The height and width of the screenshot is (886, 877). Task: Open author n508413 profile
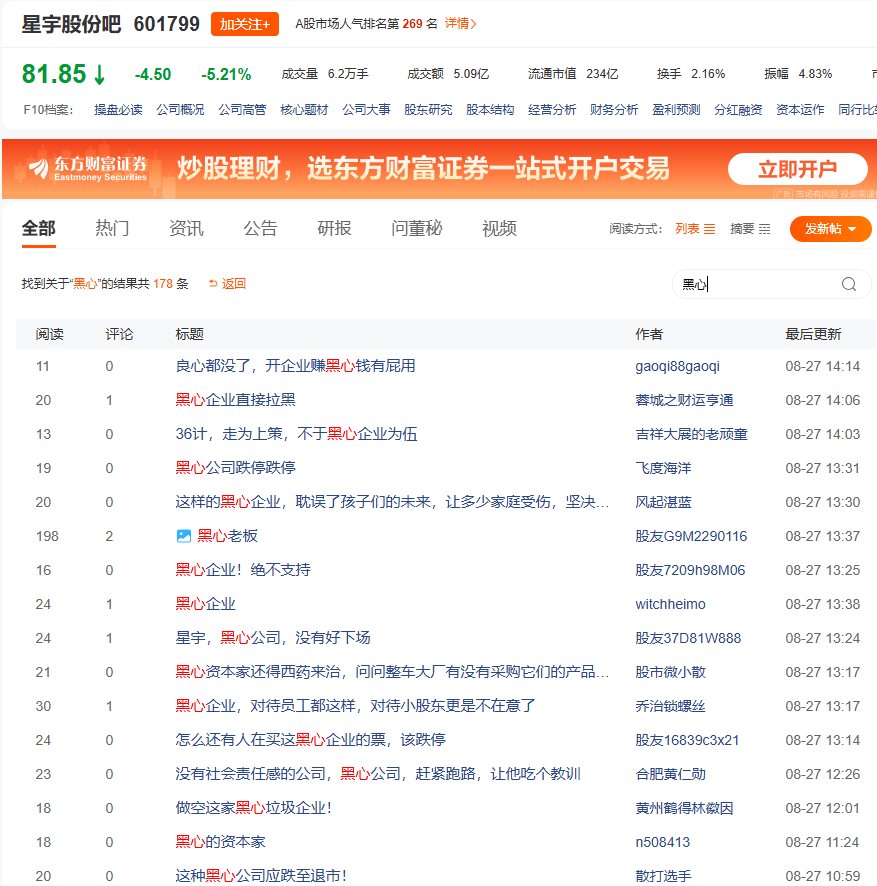click(663, 842)
